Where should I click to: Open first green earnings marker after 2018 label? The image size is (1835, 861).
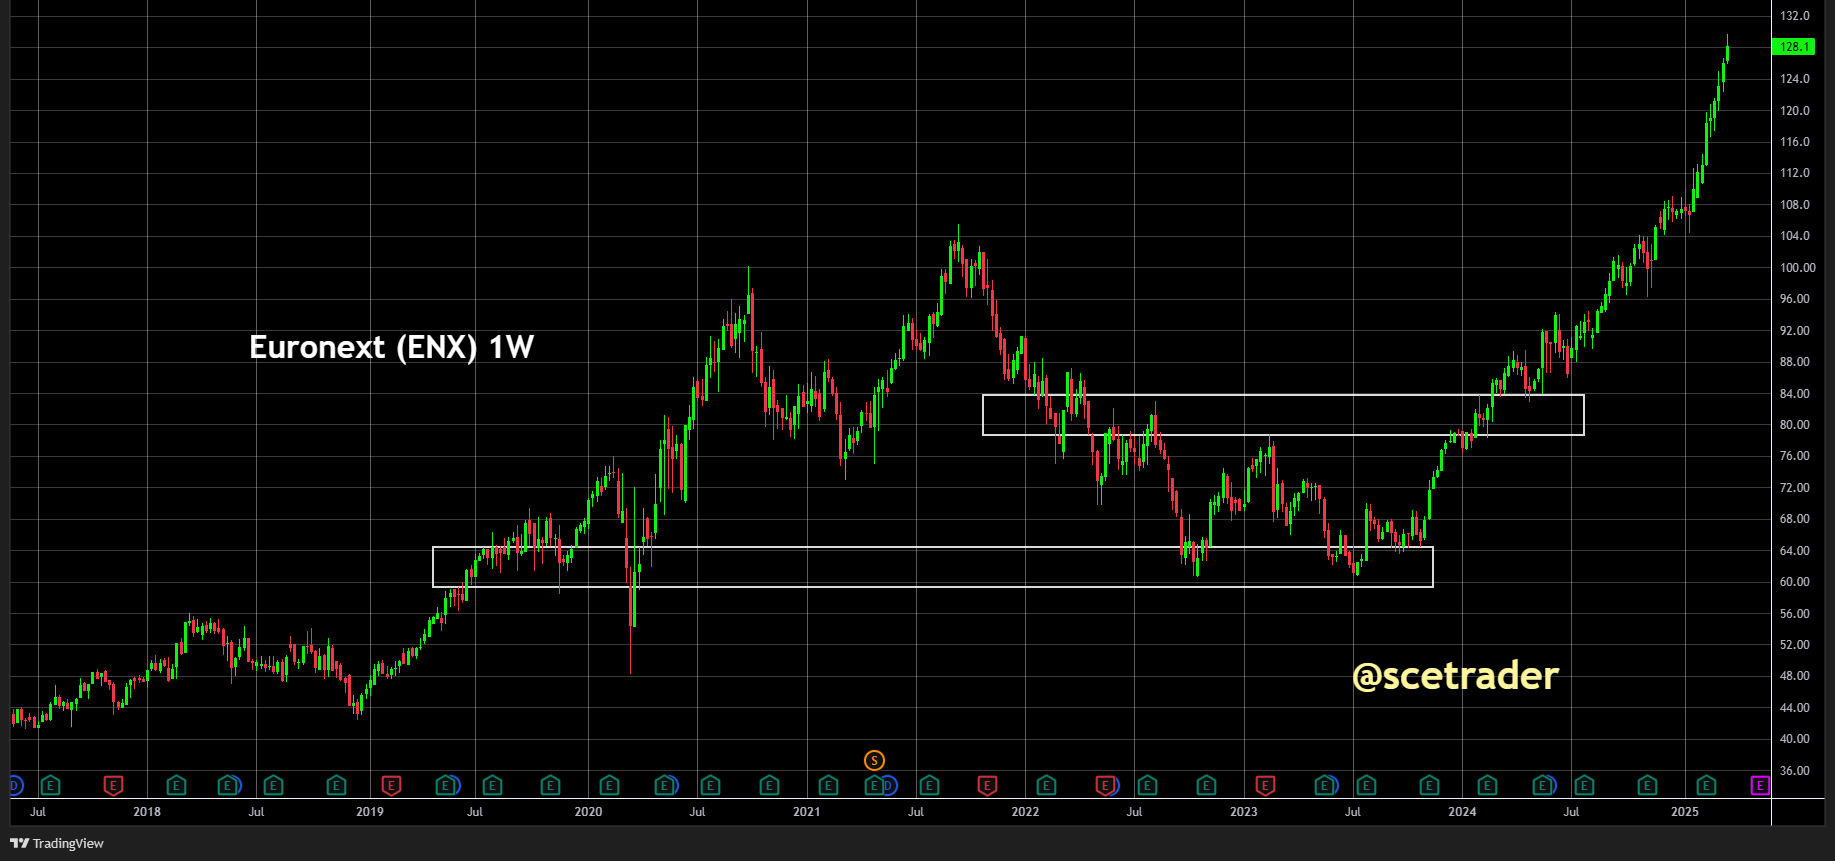click(176, 786)
